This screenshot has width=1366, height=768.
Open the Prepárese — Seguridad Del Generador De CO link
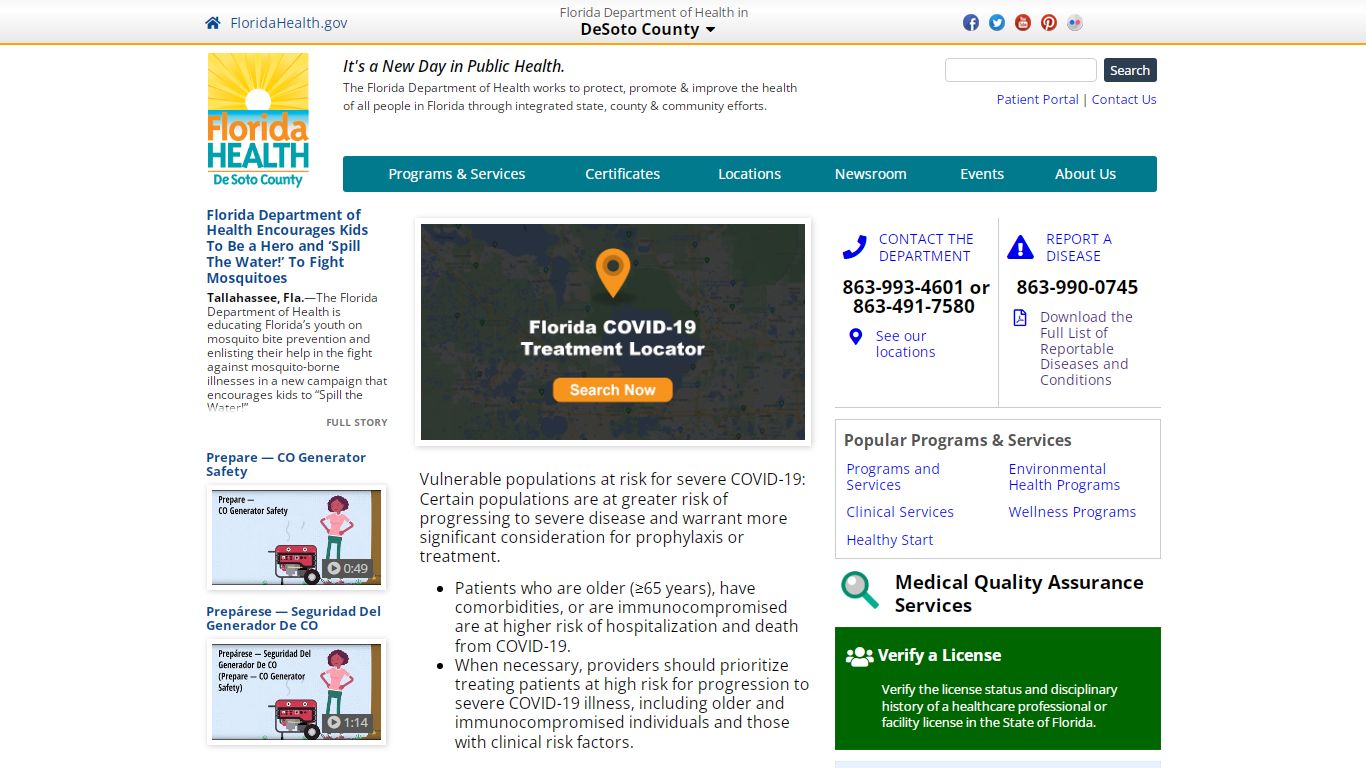click(x=293, y=618)
